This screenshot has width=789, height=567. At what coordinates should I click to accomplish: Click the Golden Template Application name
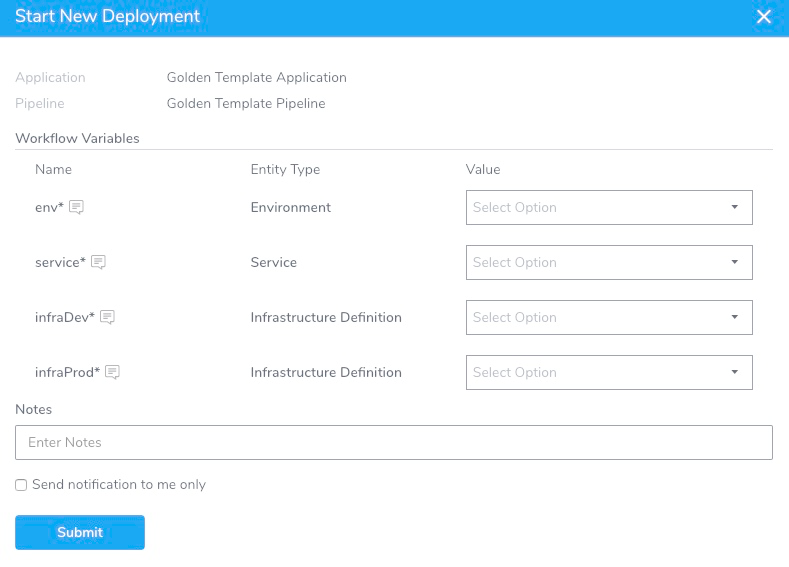257,77
